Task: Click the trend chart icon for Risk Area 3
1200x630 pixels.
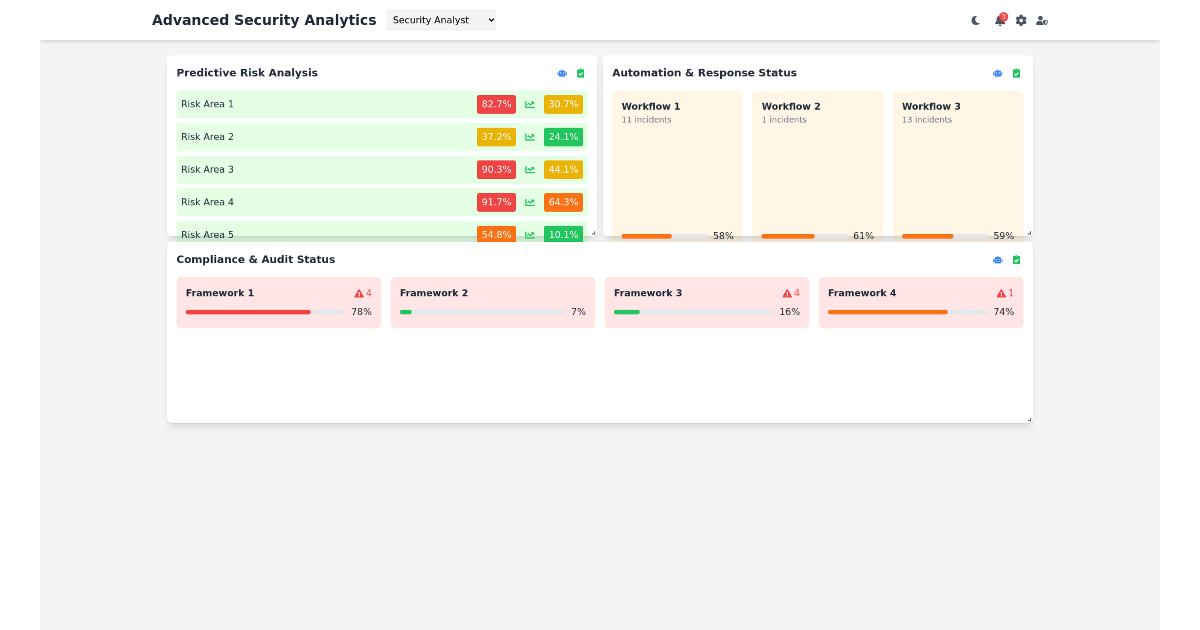Action: (530, 170)
